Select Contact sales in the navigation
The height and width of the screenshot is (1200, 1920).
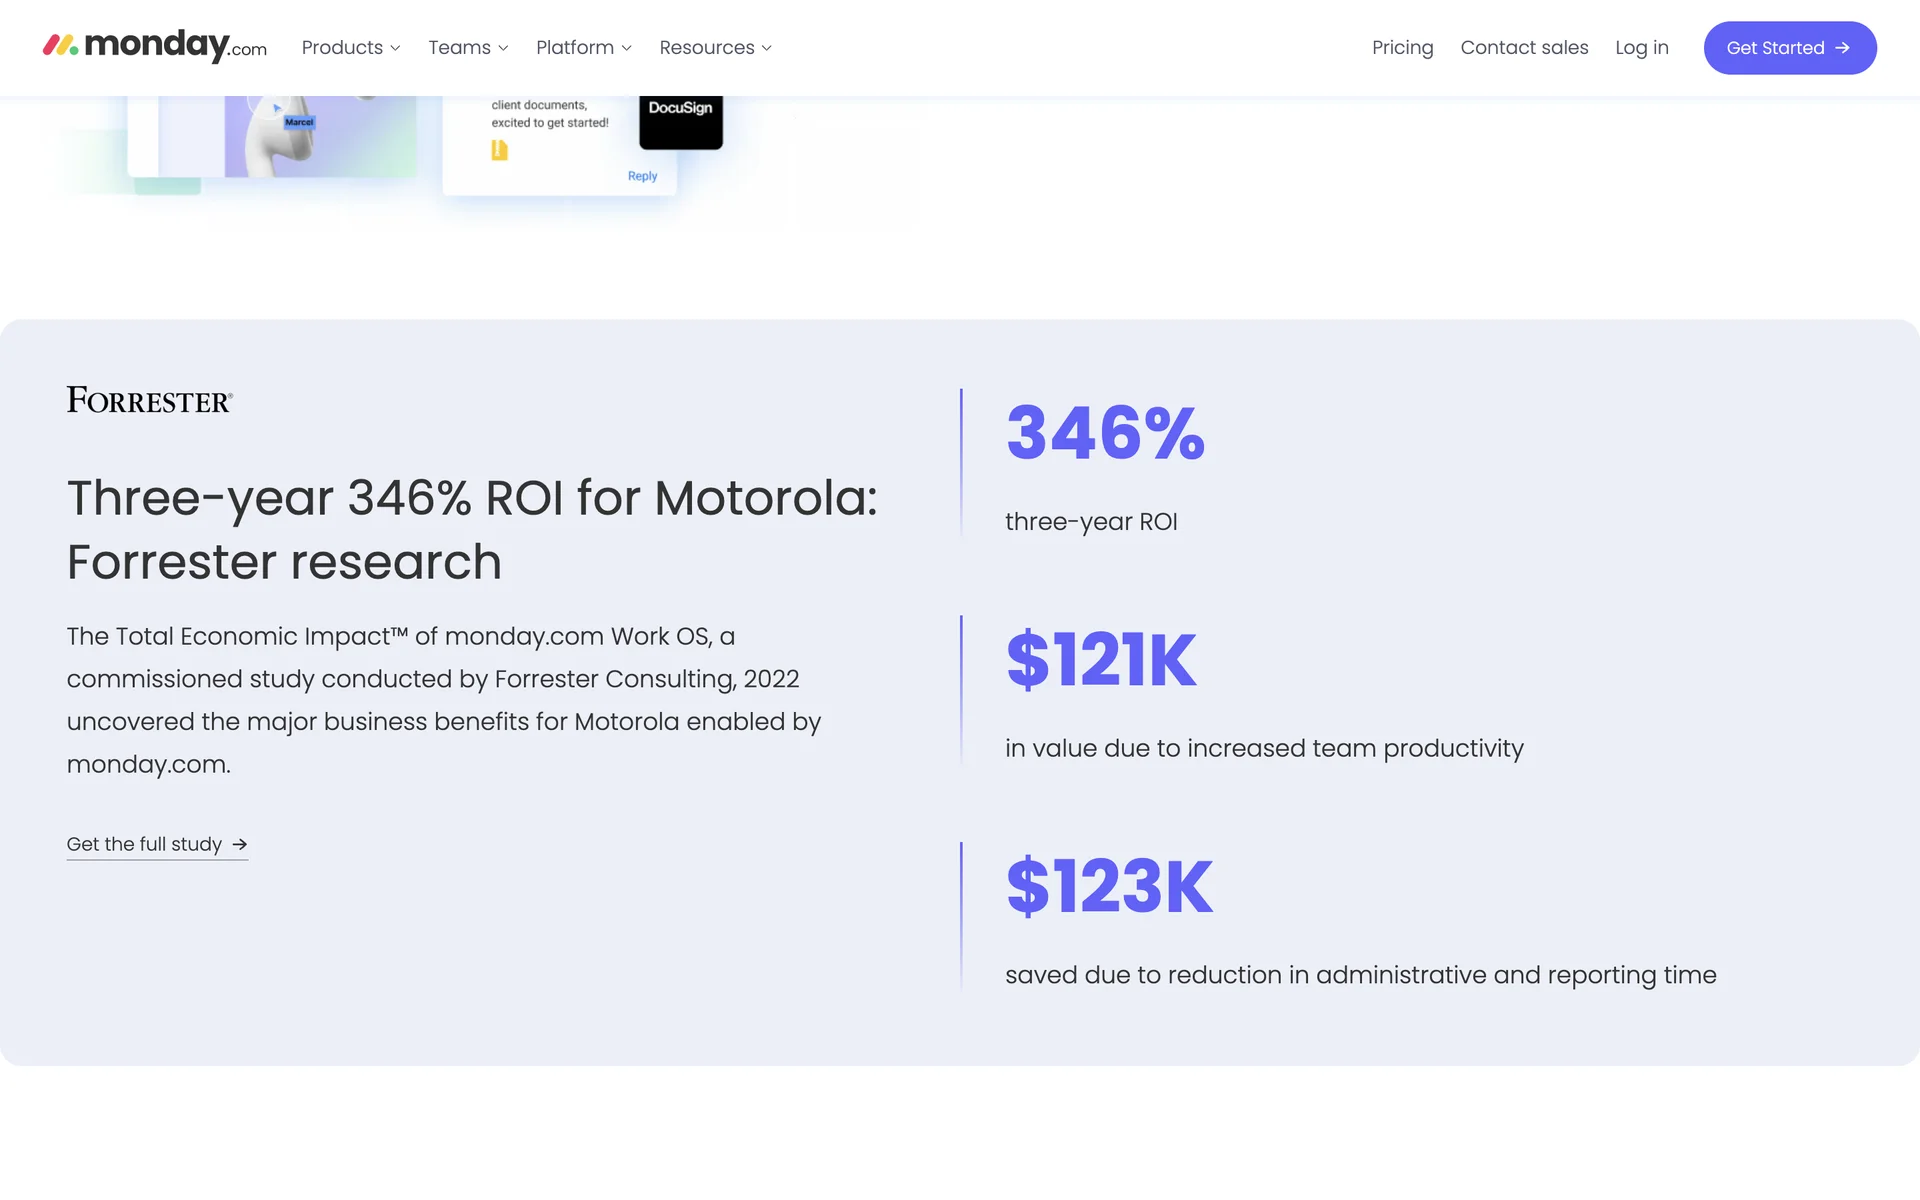pos(1524,48)
